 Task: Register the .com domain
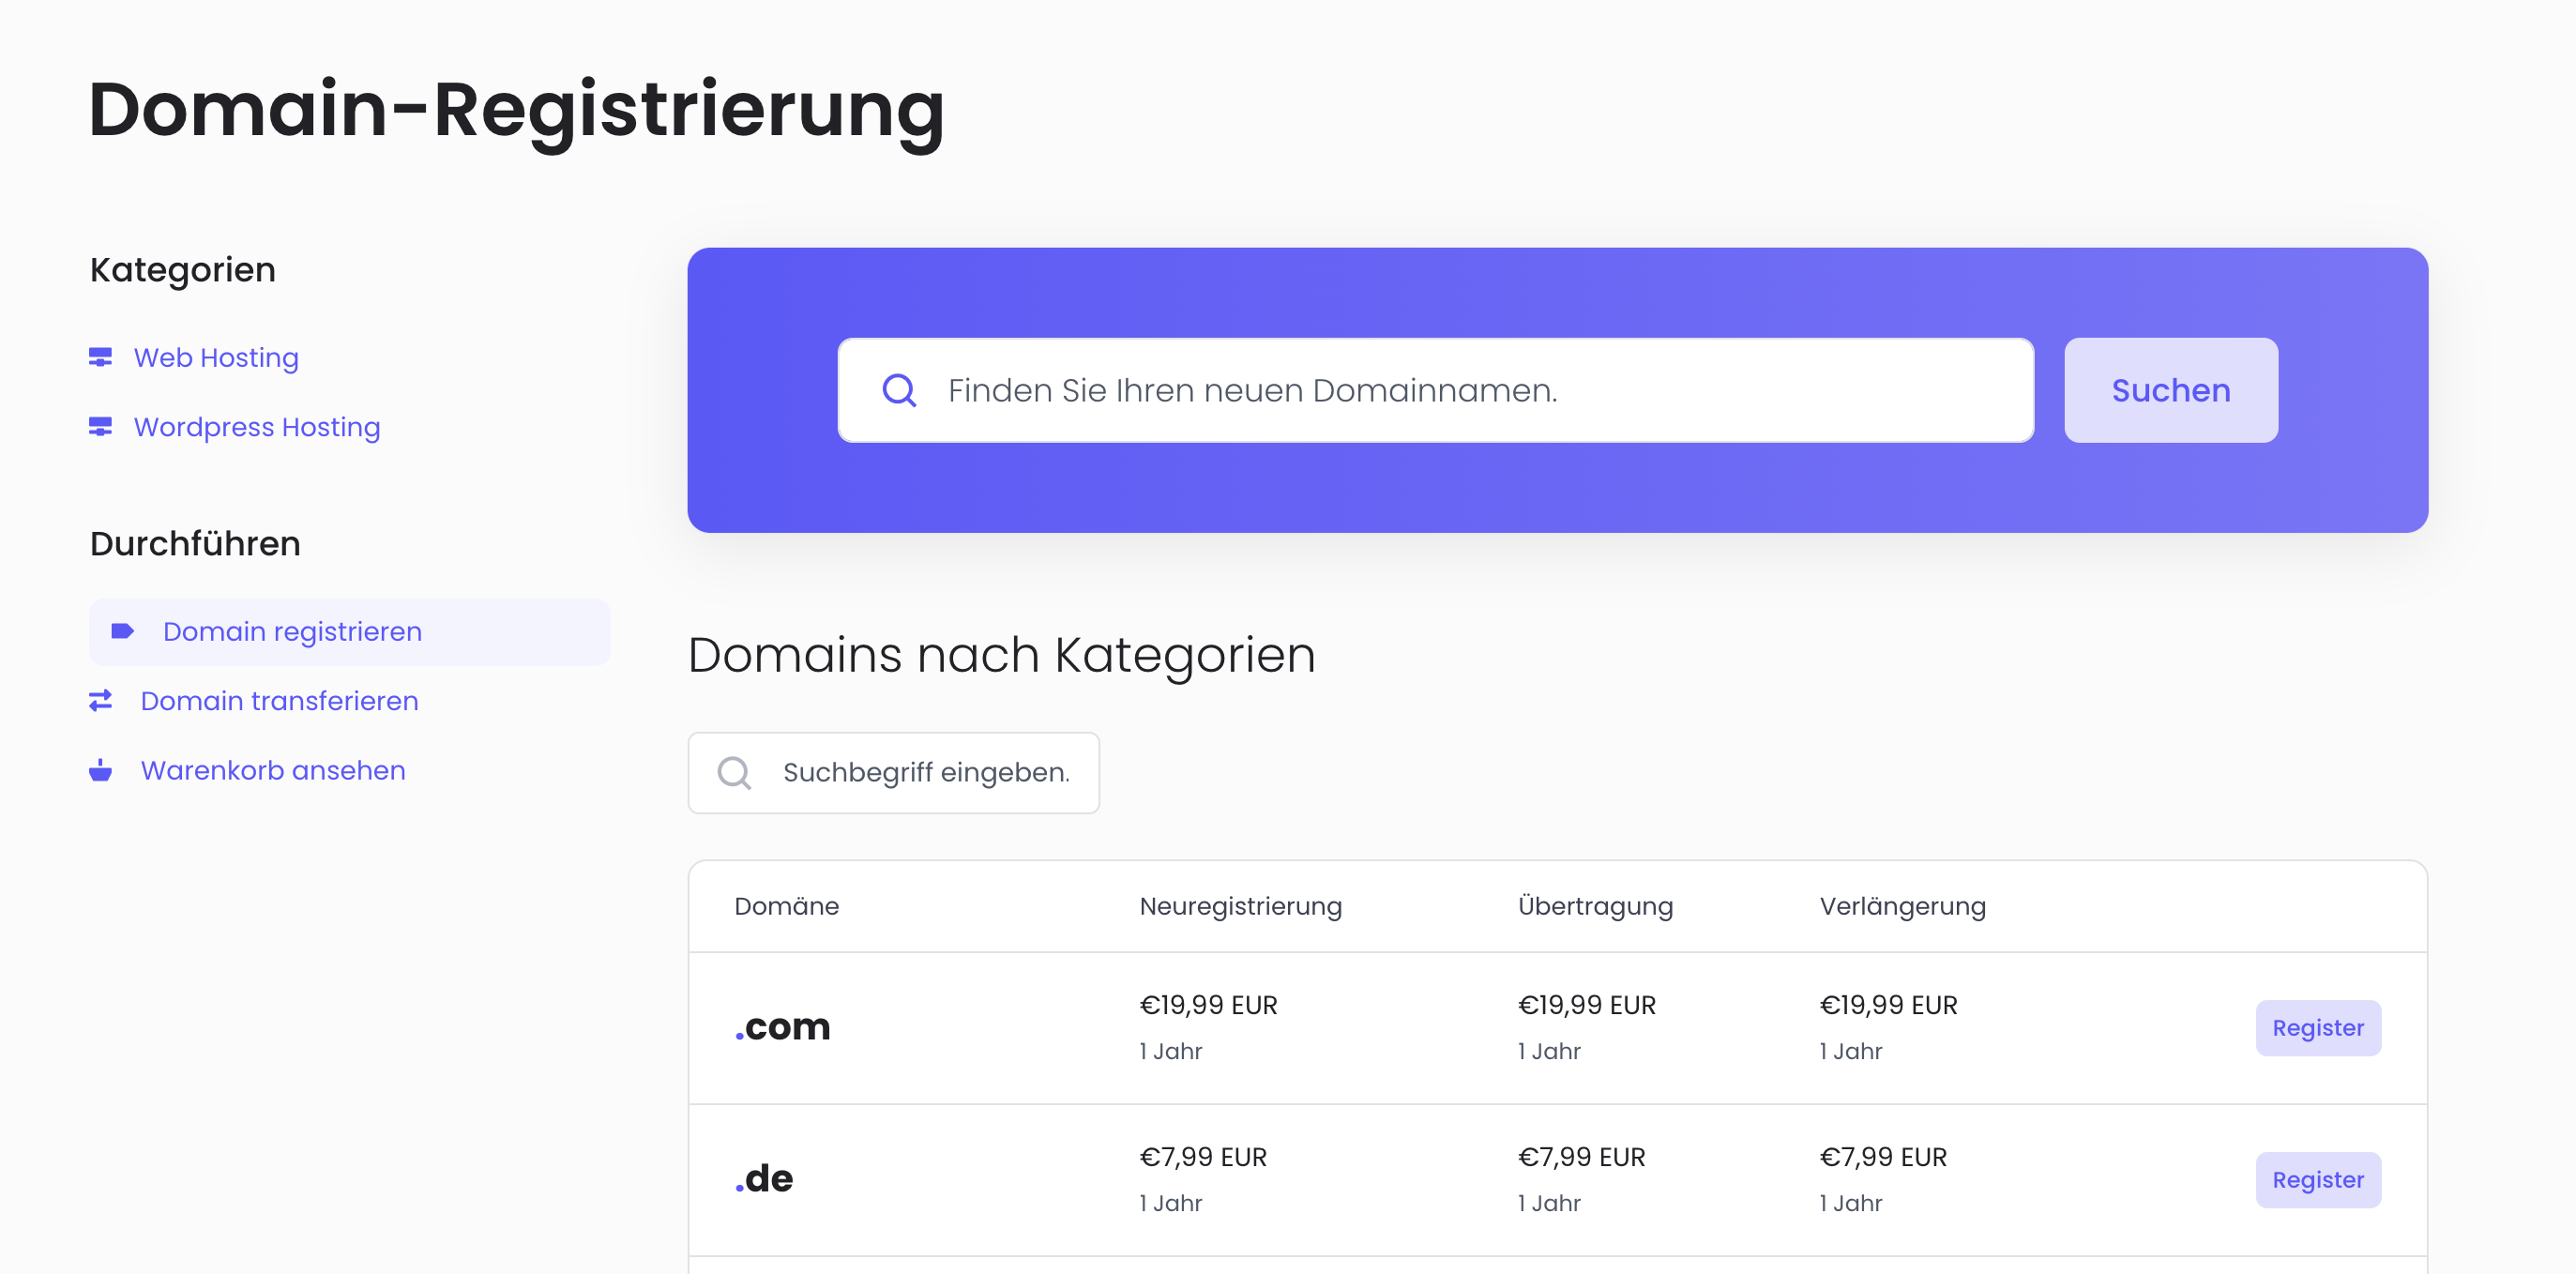pyautogui.click(x=2317, y=1028)
